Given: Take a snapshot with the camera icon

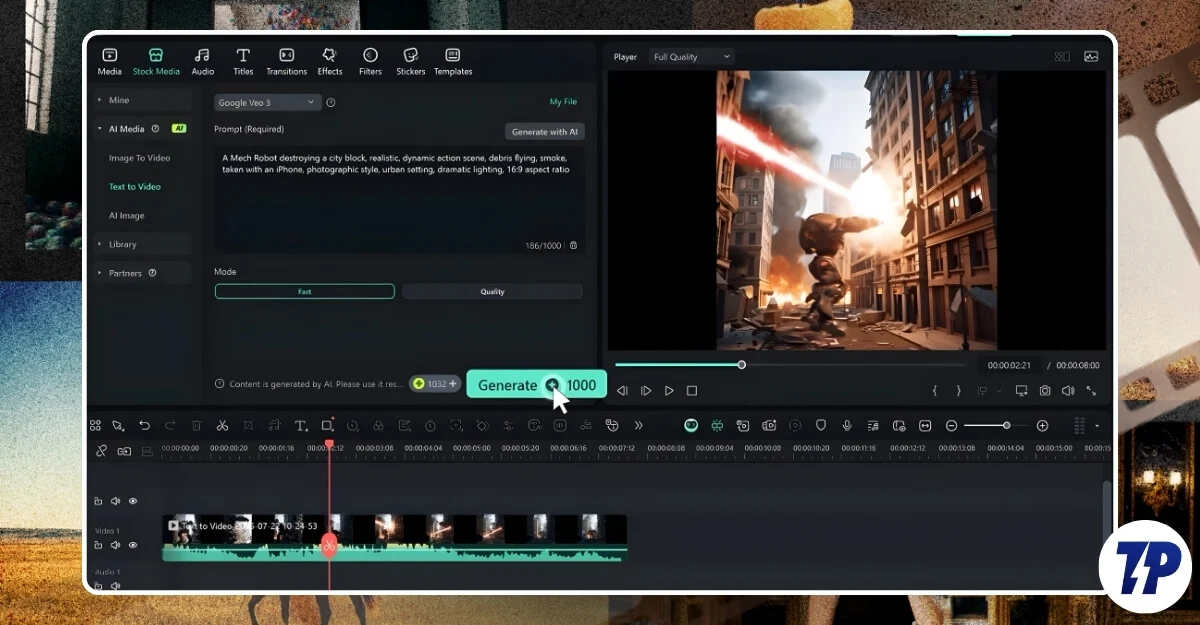Looking at the screenshot, I should [1044, 391].
